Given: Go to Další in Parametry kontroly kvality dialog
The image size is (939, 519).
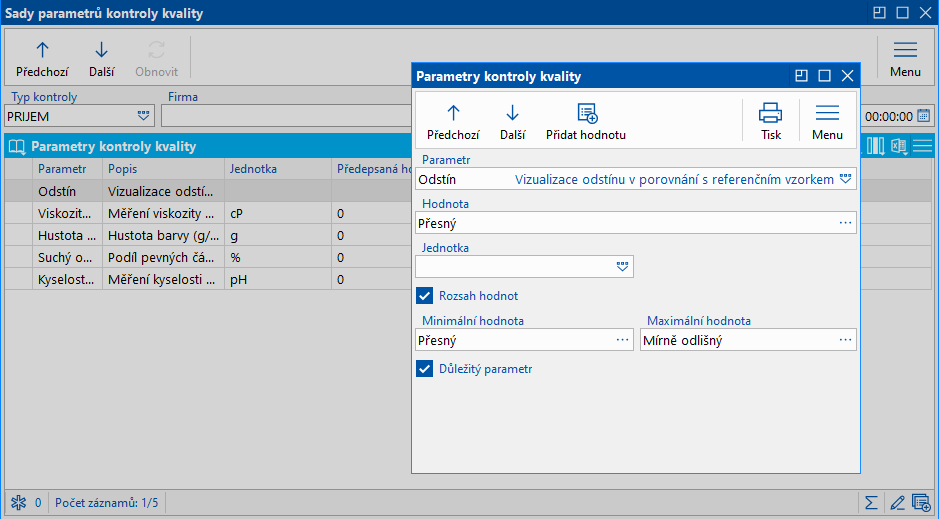Looking at the screenshot, I should (x=513, y=122).
